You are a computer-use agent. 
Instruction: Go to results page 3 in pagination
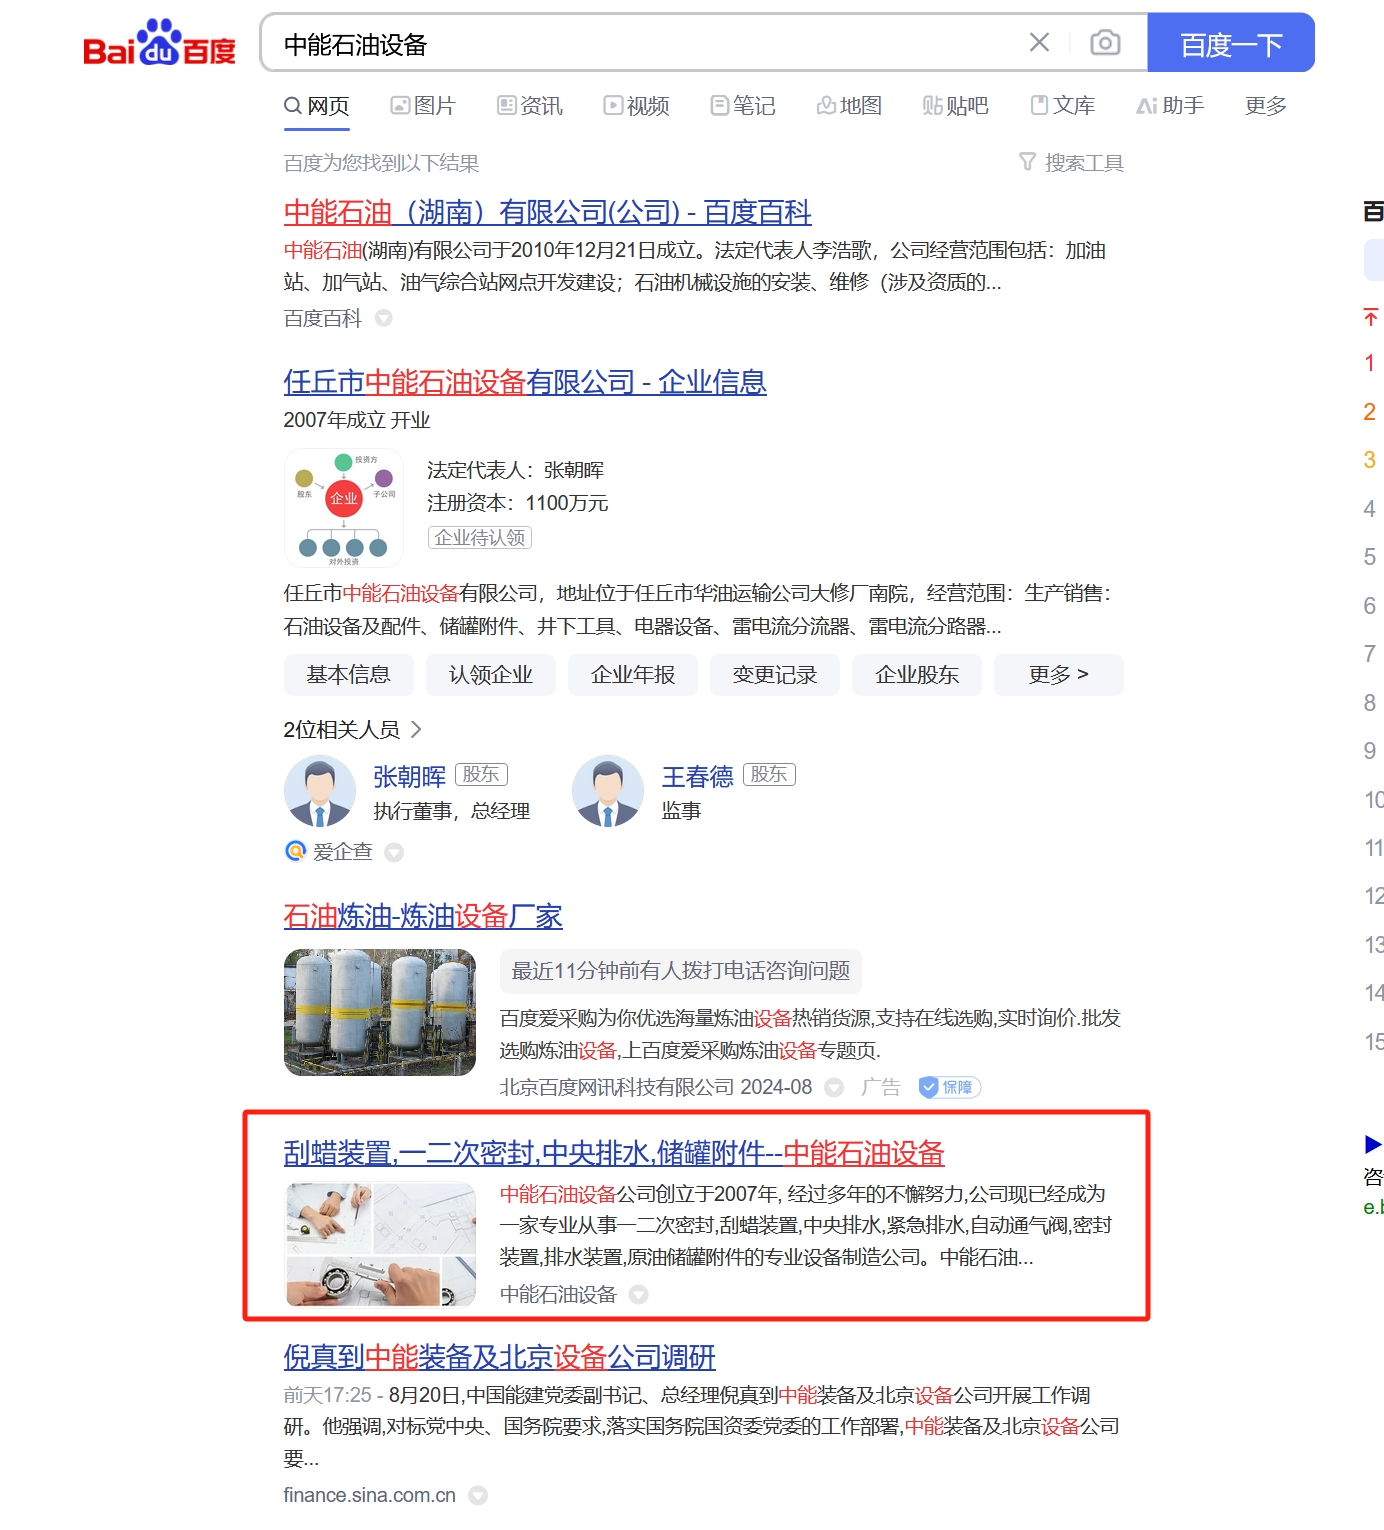(x=1369, y=459)
